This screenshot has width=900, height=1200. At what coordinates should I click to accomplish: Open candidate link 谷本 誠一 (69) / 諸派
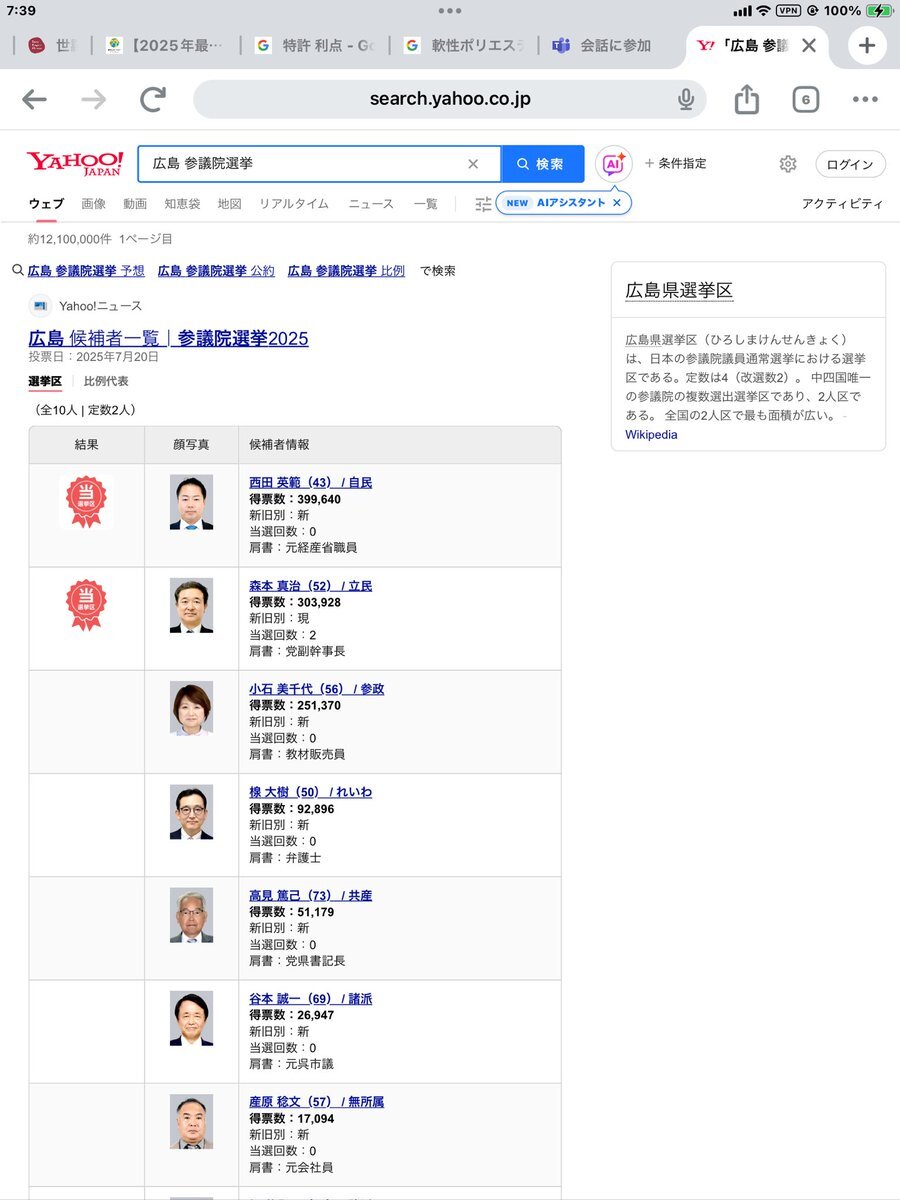click(310, 998)
